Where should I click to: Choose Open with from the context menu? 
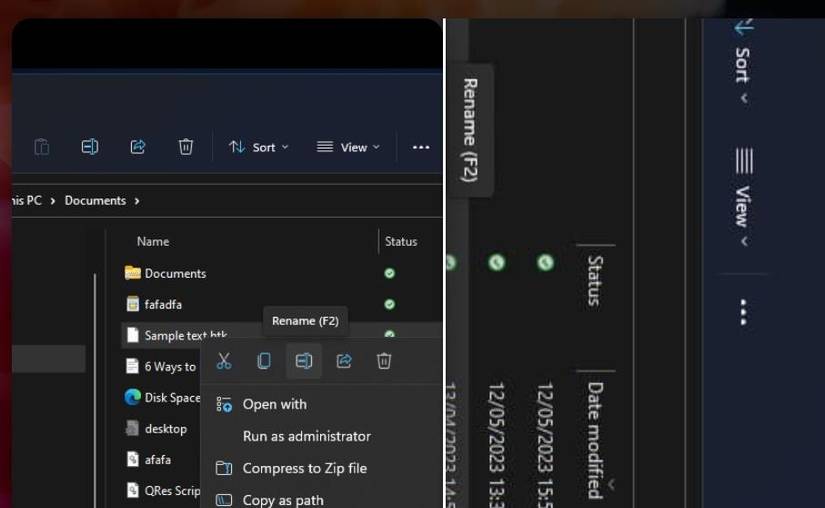pos(275,404)
